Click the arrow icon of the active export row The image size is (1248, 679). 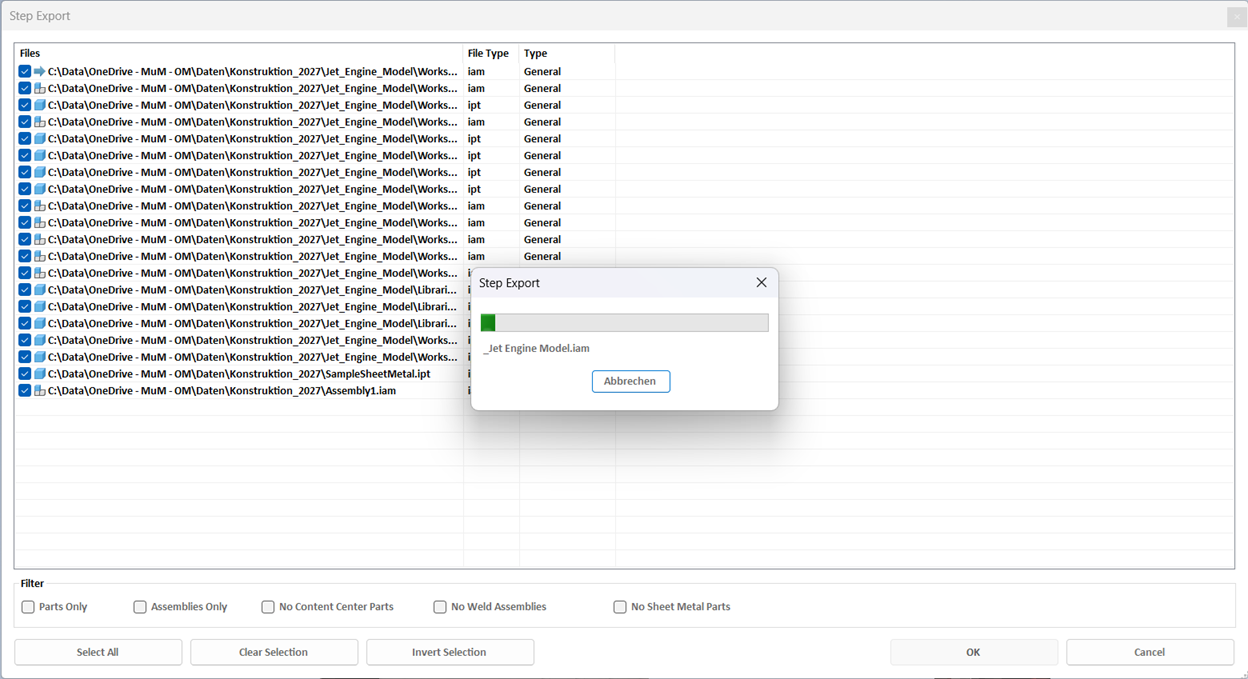40,71
